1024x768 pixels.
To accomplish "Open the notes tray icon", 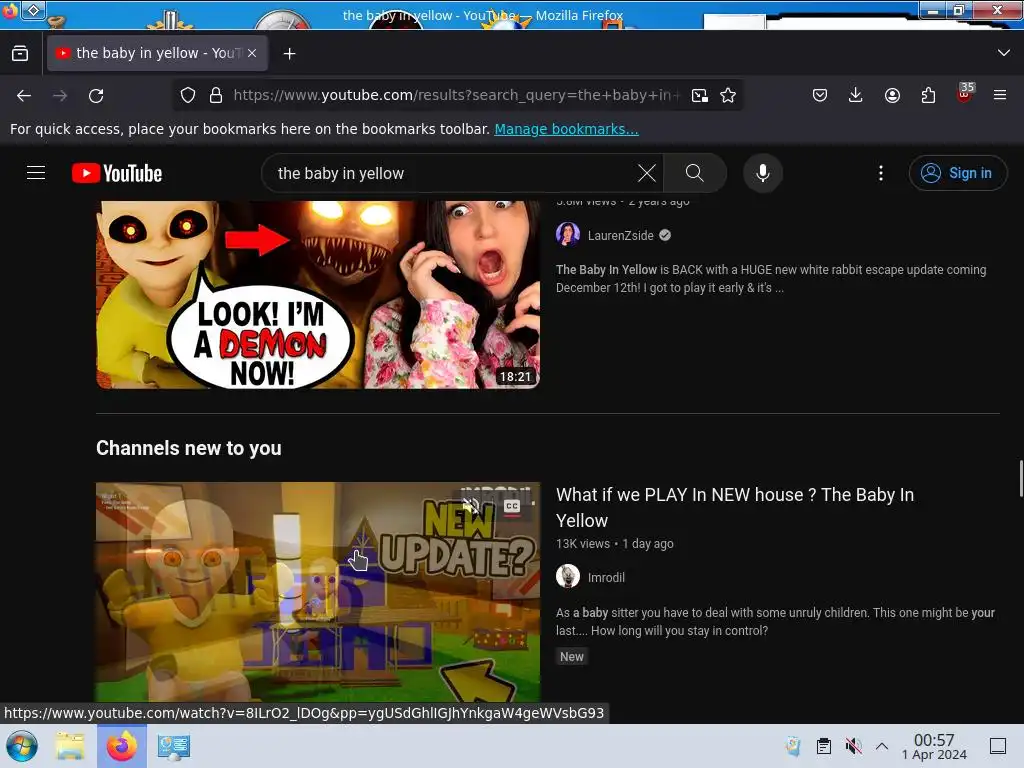I will coord(793,746).
